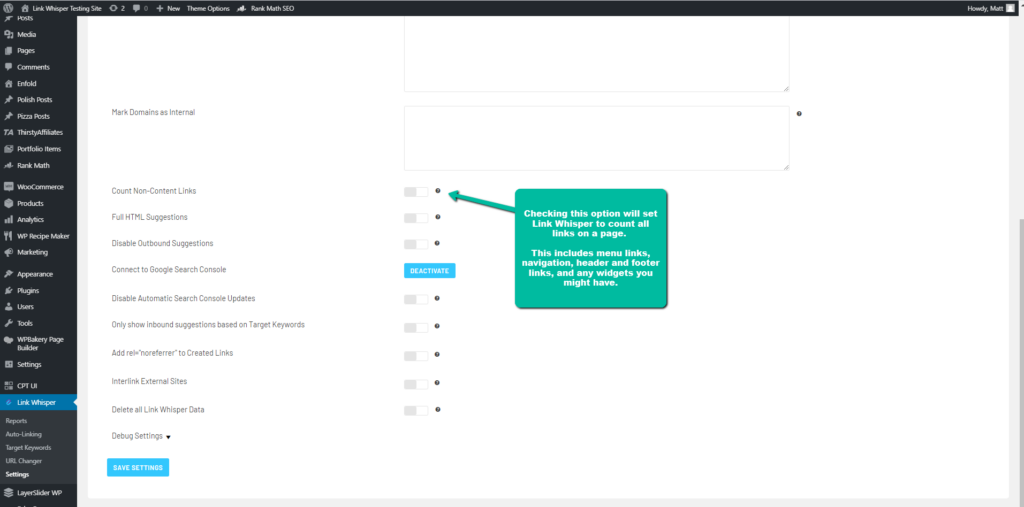Open WPBakery Page Builder menu item
This screenshot has height=507, width=1024.
(x=39, y=344)
